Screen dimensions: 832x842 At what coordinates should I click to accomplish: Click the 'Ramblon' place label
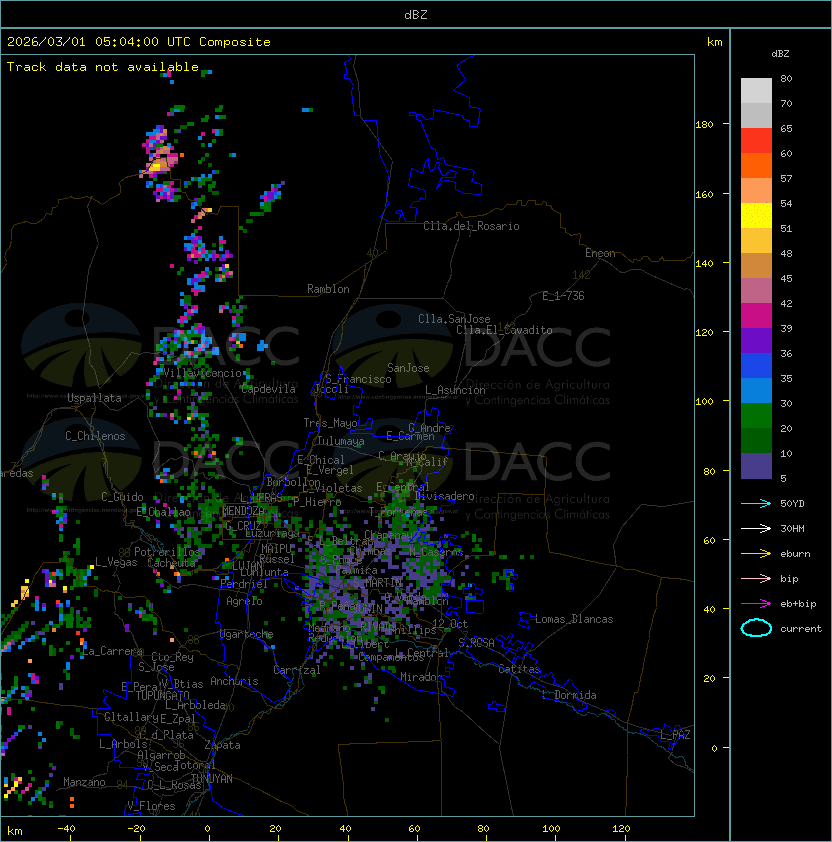coord(328,289)
